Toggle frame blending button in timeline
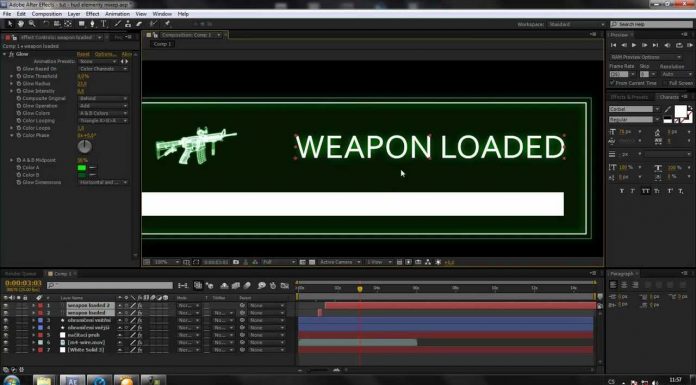This screenshot has width=696, height=385. (236, 286)
